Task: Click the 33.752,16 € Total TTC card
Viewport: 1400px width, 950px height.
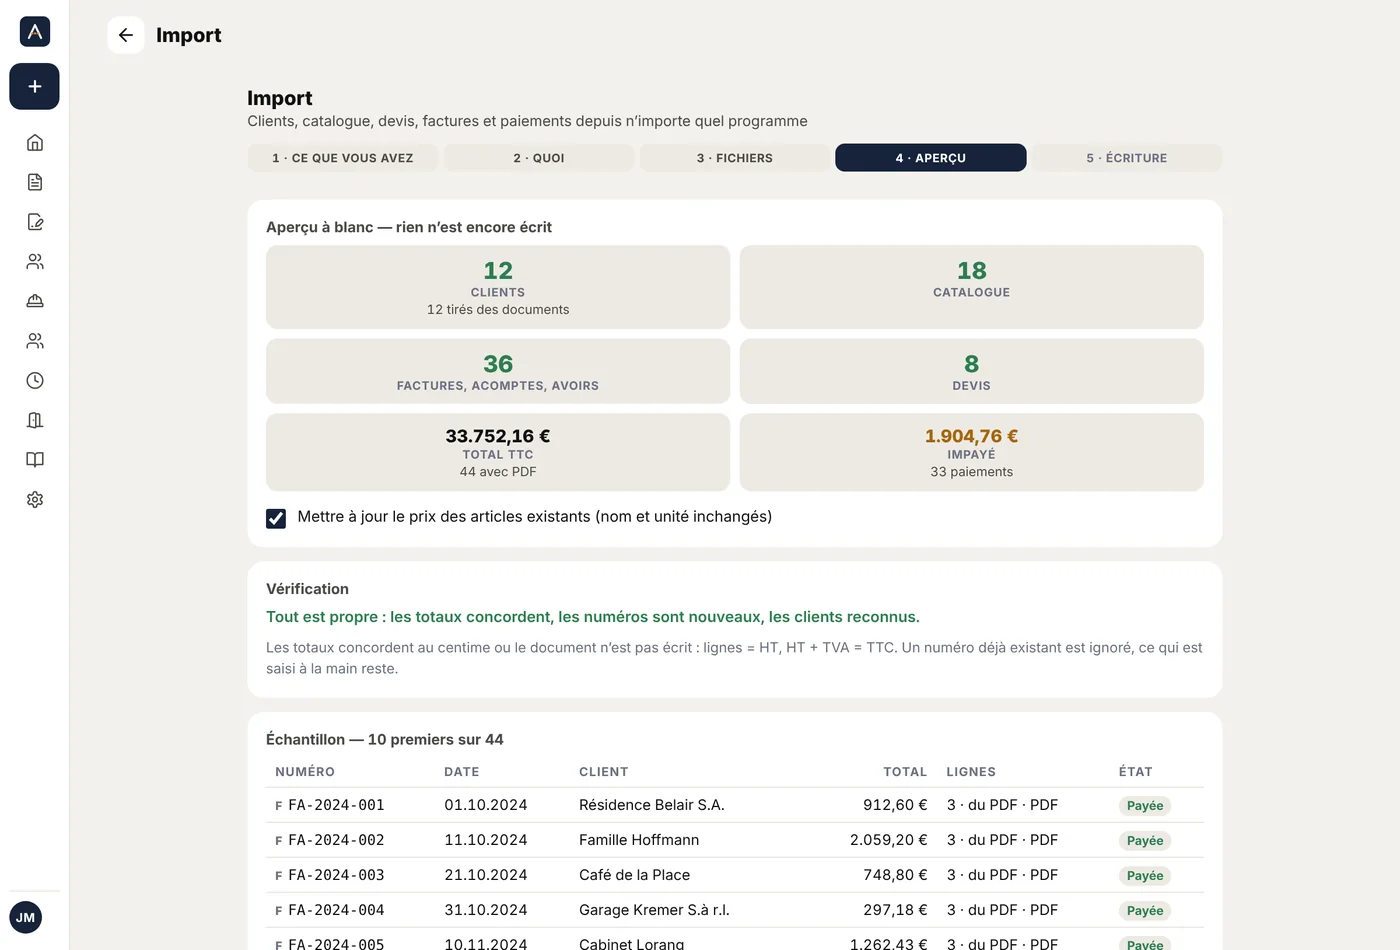Action: (x=498, y=452)
